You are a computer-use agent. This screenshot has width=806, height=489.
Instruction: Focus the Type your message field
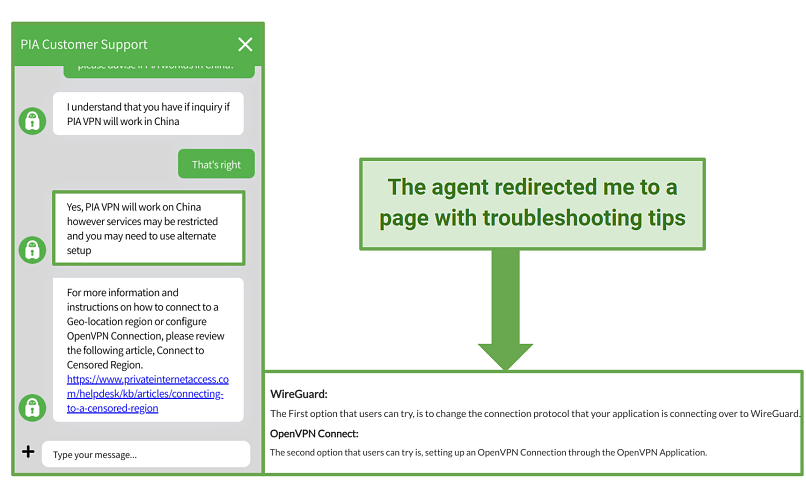point(146,454)
